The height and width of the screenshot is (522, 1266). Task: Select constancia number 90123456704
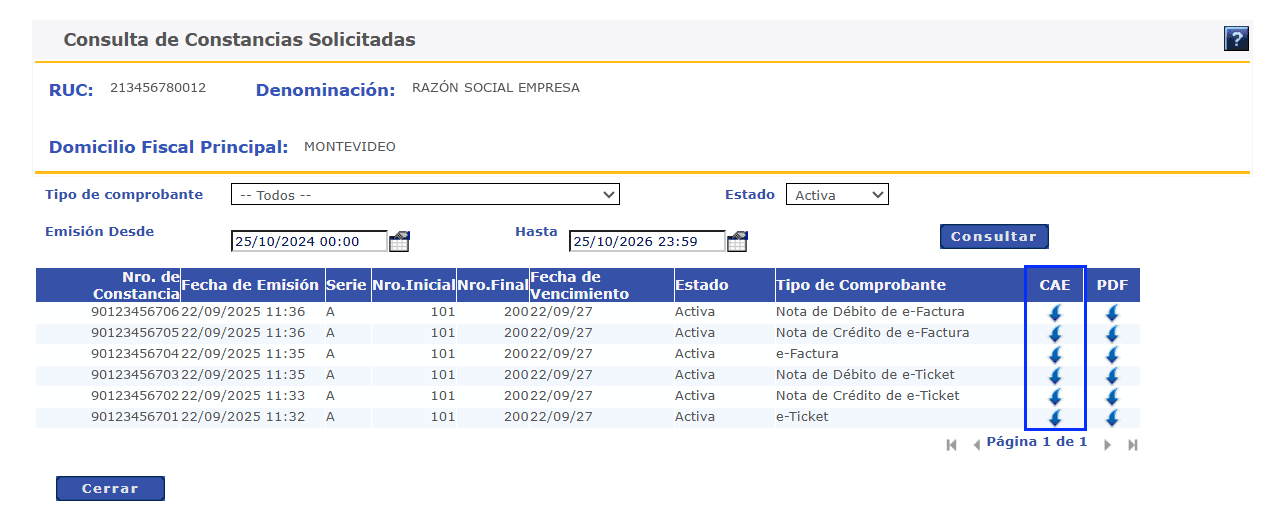point(135,354)
